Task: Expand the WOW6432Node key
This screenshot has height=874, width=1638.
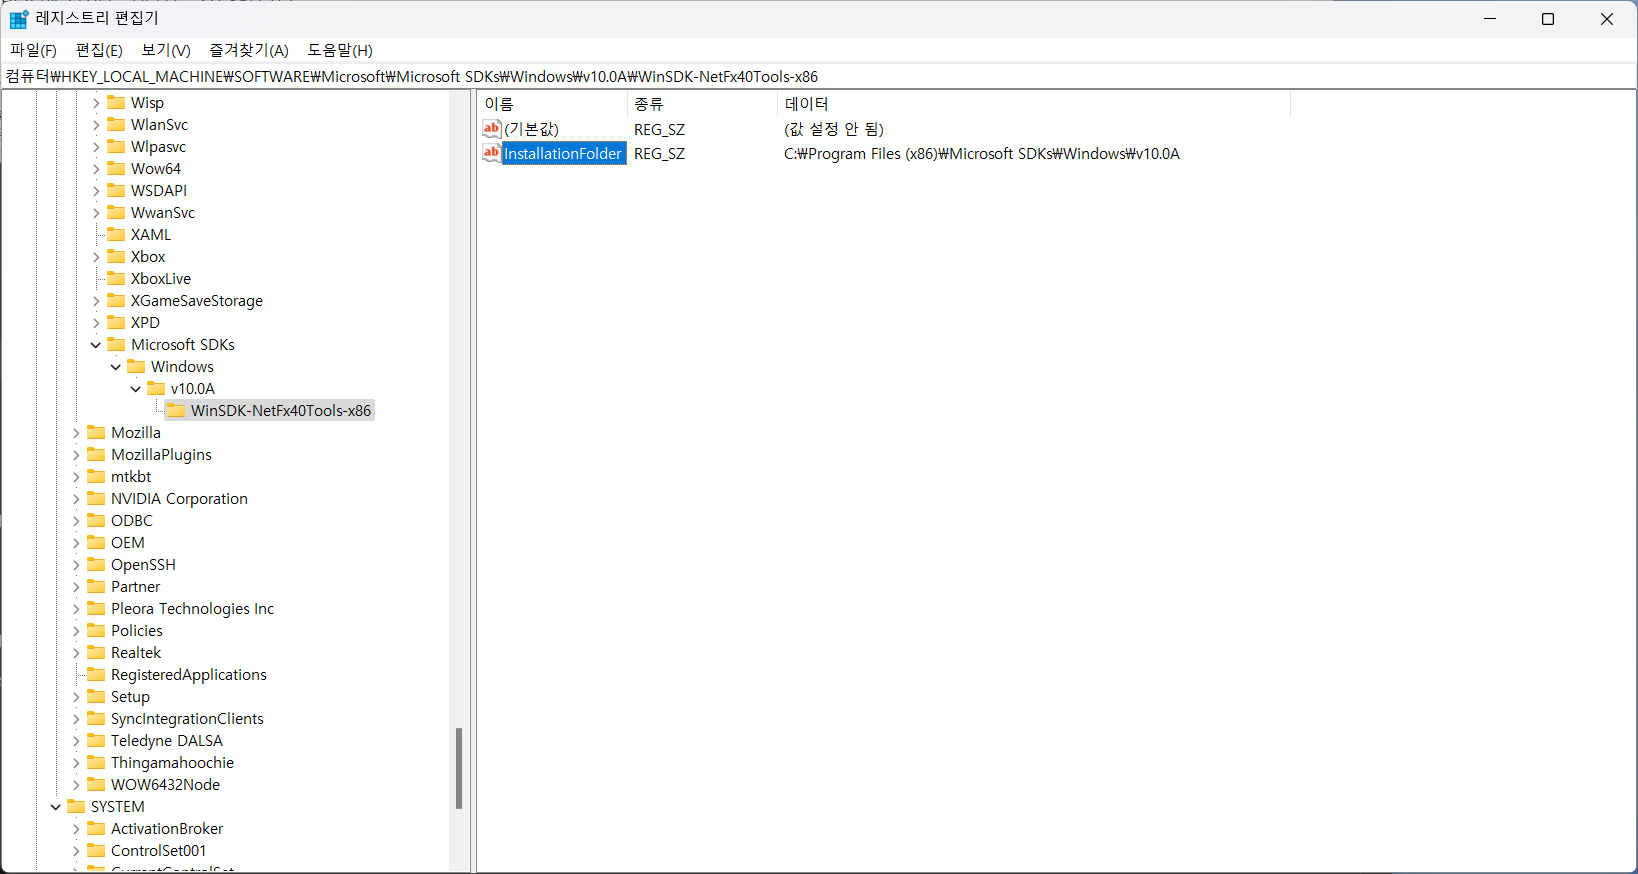Action: pos(76,784)
